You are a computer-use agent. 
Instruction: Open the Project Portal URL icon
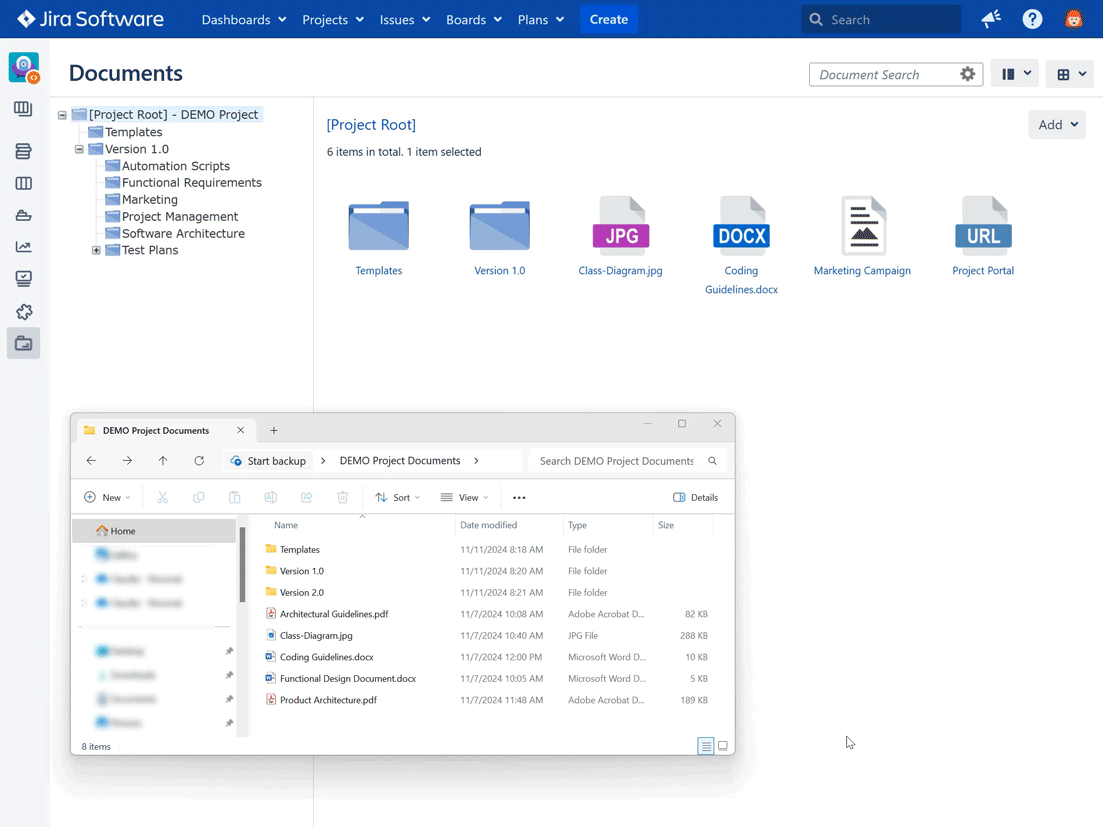point(982,226)
